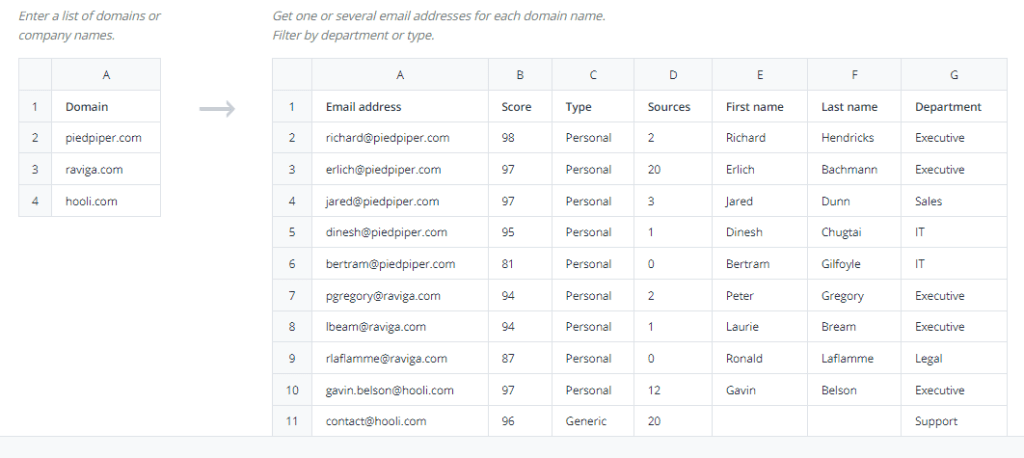Click the Hendricks last name cell
The width and height of the screenshot is (1024, 458).
[x=854, y=138]
